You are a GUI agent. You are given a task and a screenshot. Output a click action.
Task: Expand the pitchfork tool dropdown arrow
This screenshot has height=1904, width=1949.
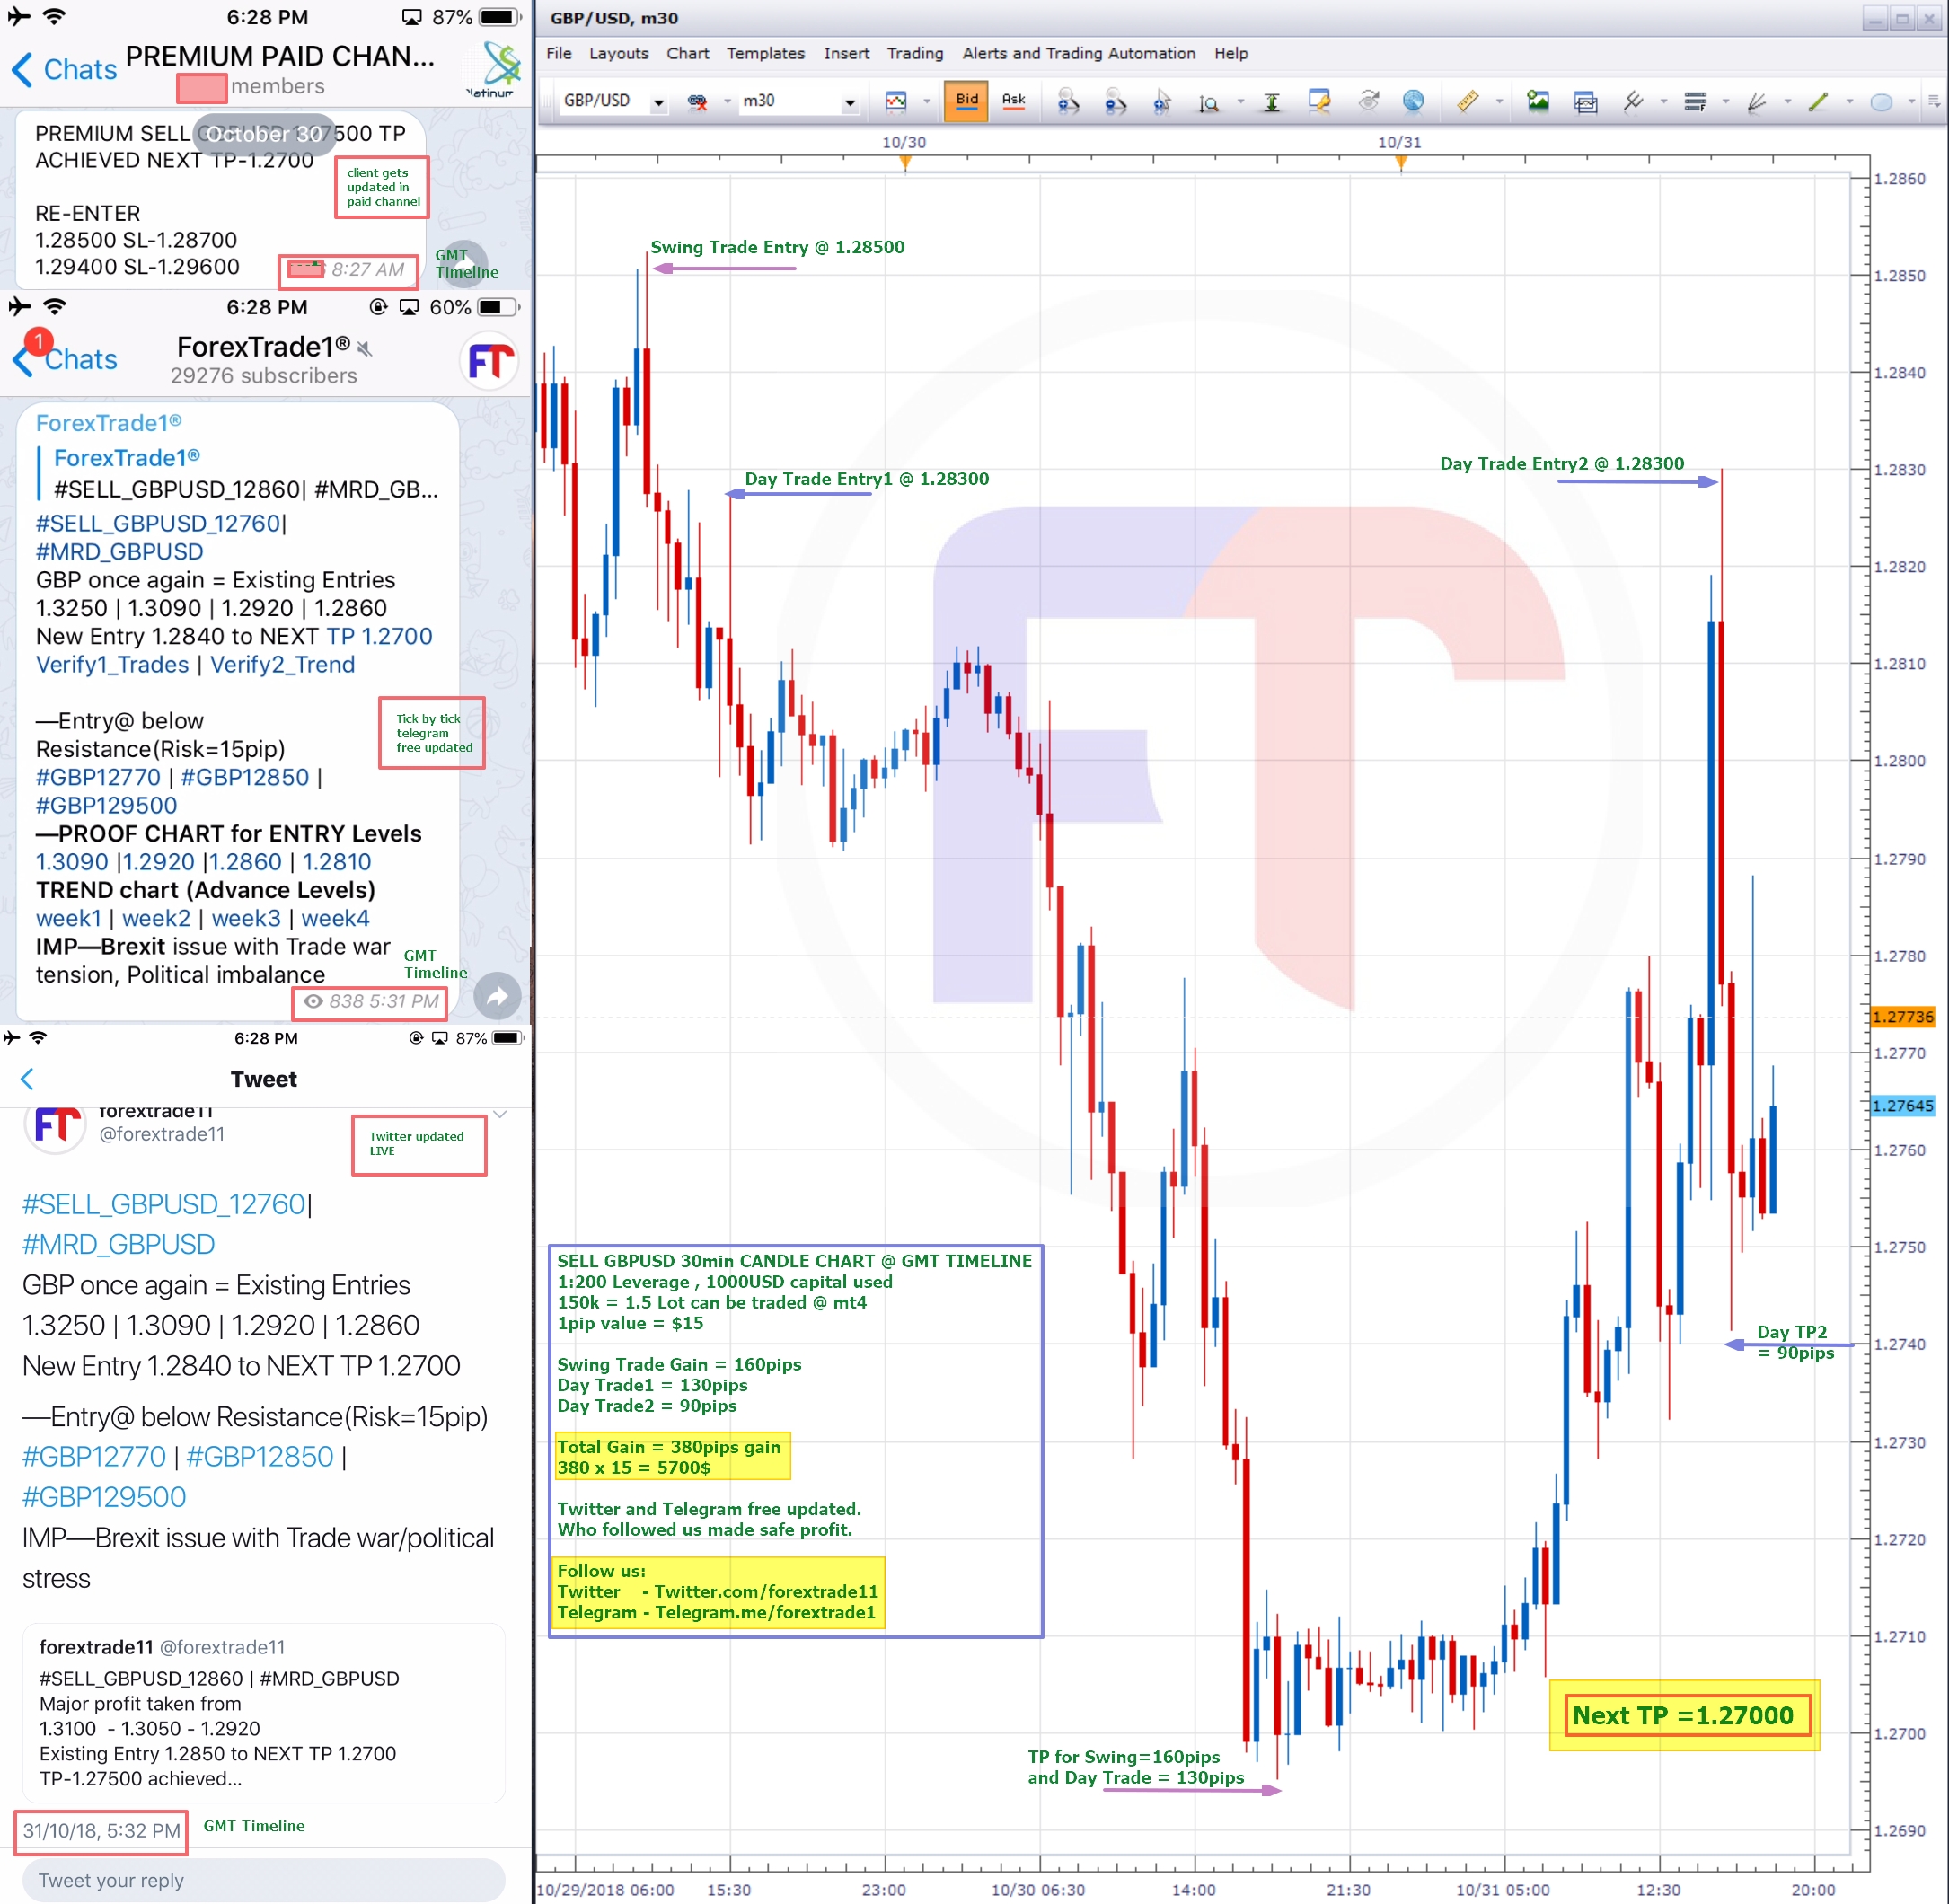(1664, 101)
